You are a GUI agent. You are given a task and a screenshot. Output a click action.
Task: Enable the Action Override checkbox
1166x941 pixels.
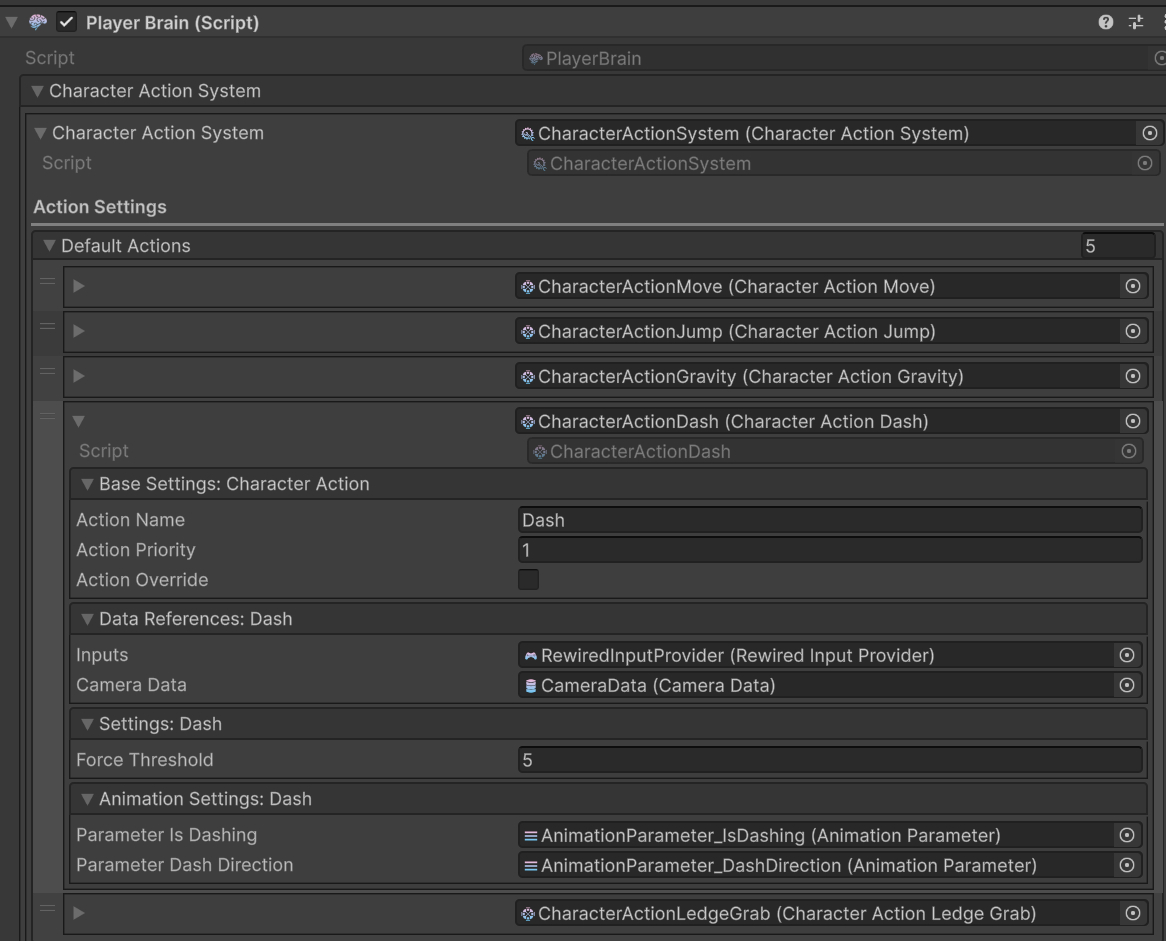[528, 579]
